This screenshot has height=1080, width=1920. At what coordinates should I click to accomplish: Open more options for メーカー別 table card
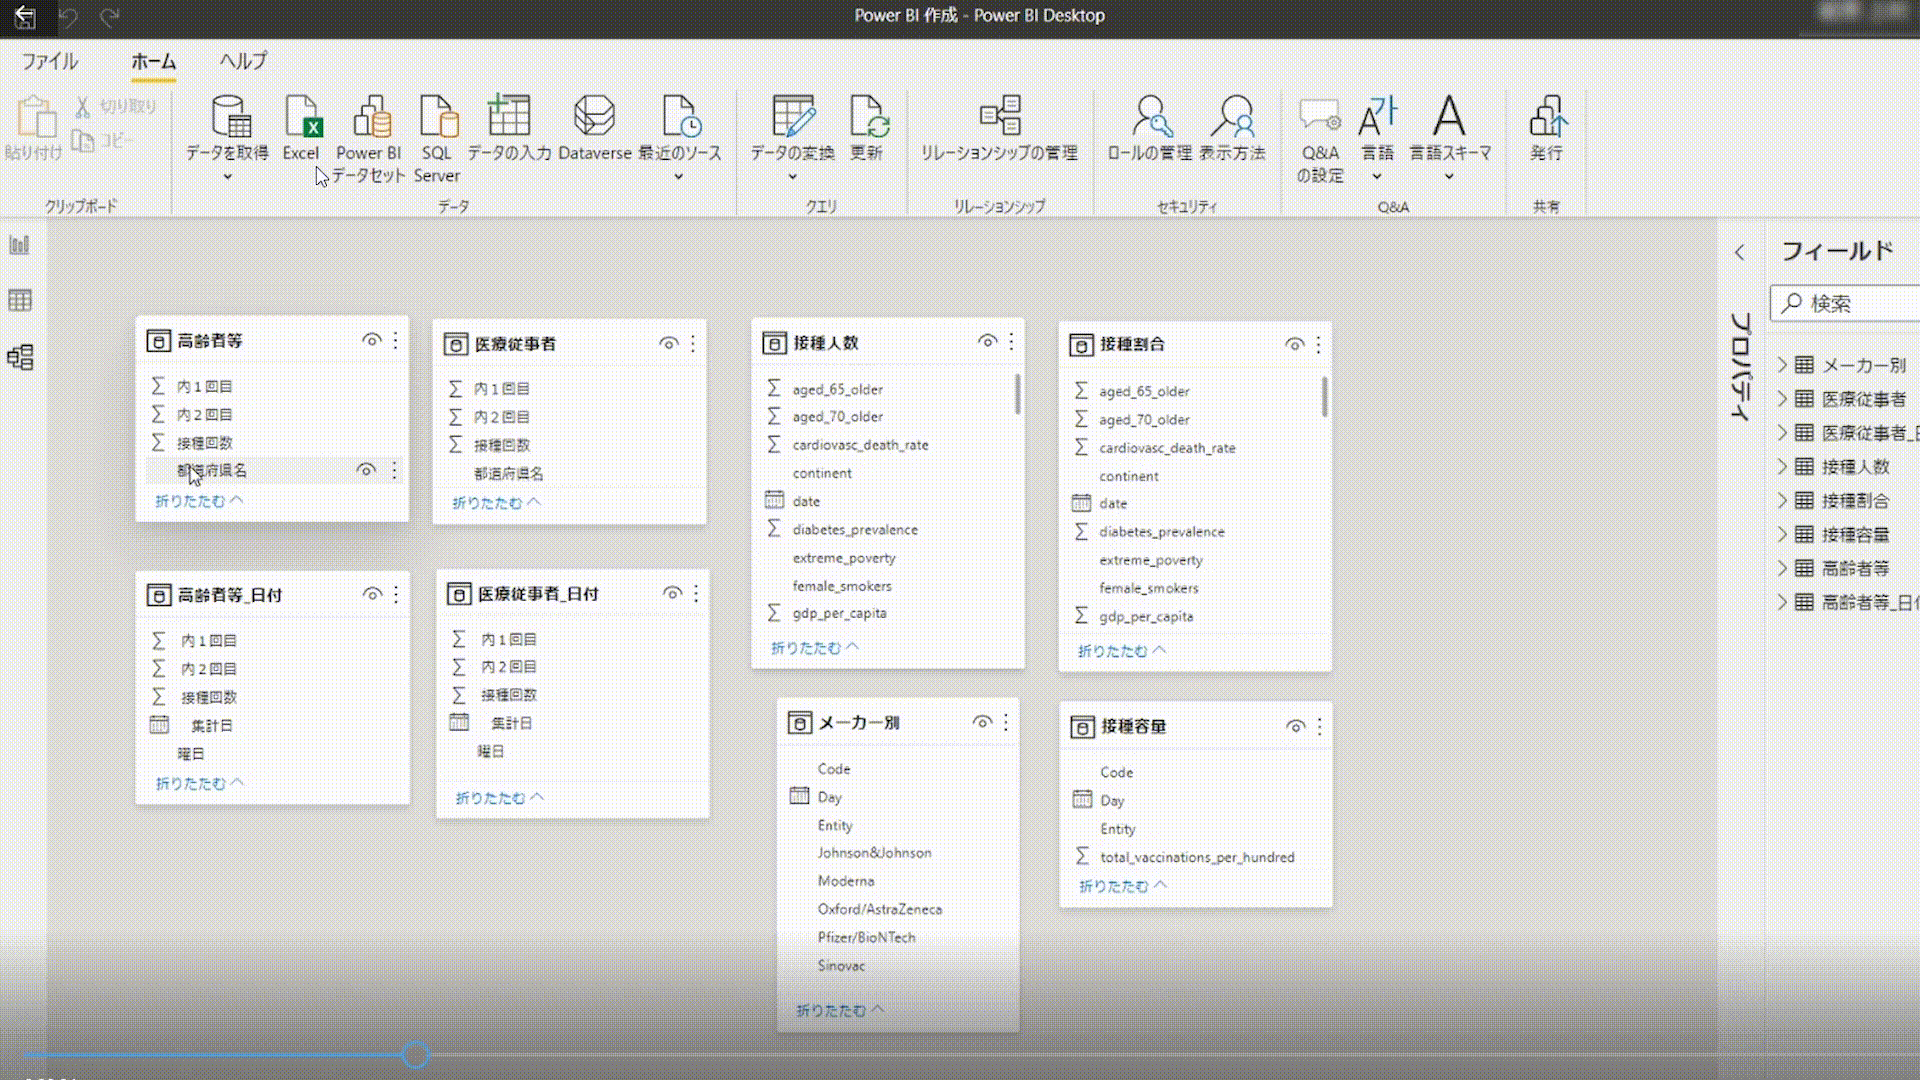click(x=1006, y=722)
